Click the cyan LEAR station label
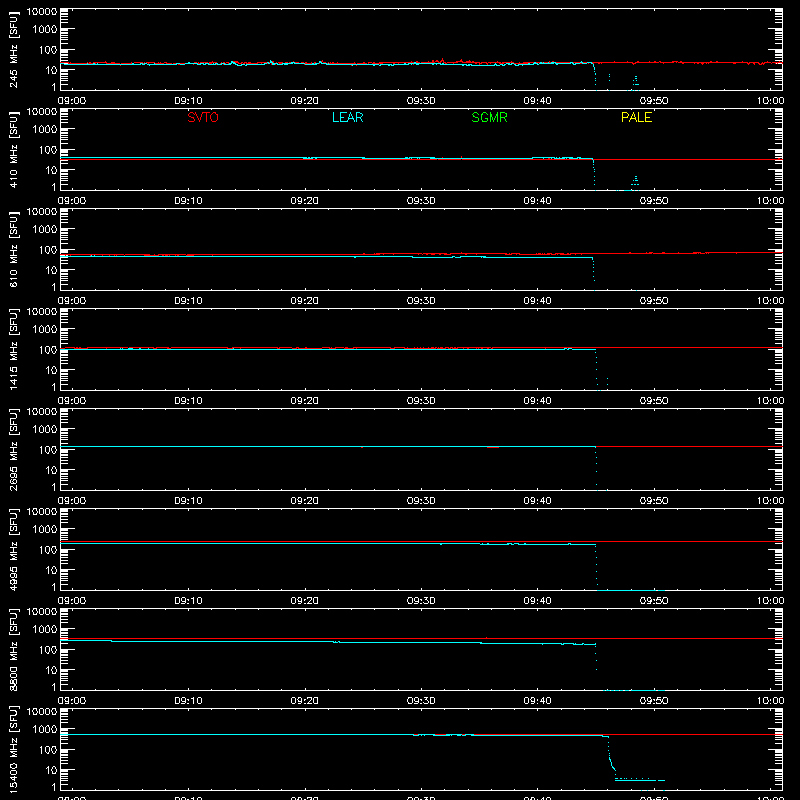This screenshot has height=800, width=800. pyautogui.click(x=347, y=117)
